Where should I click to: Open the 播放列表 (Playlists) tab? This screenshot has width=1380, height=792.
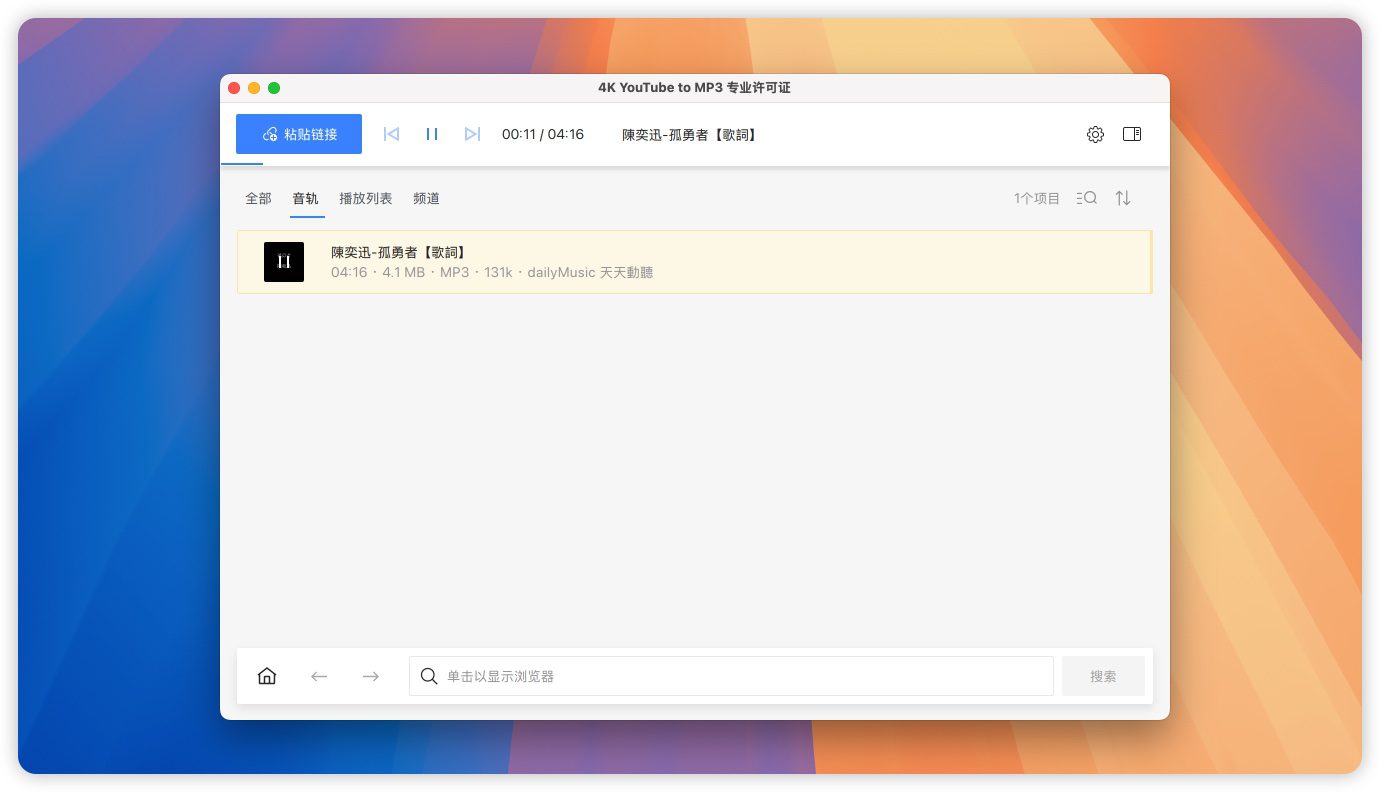[x=365, y=198]
